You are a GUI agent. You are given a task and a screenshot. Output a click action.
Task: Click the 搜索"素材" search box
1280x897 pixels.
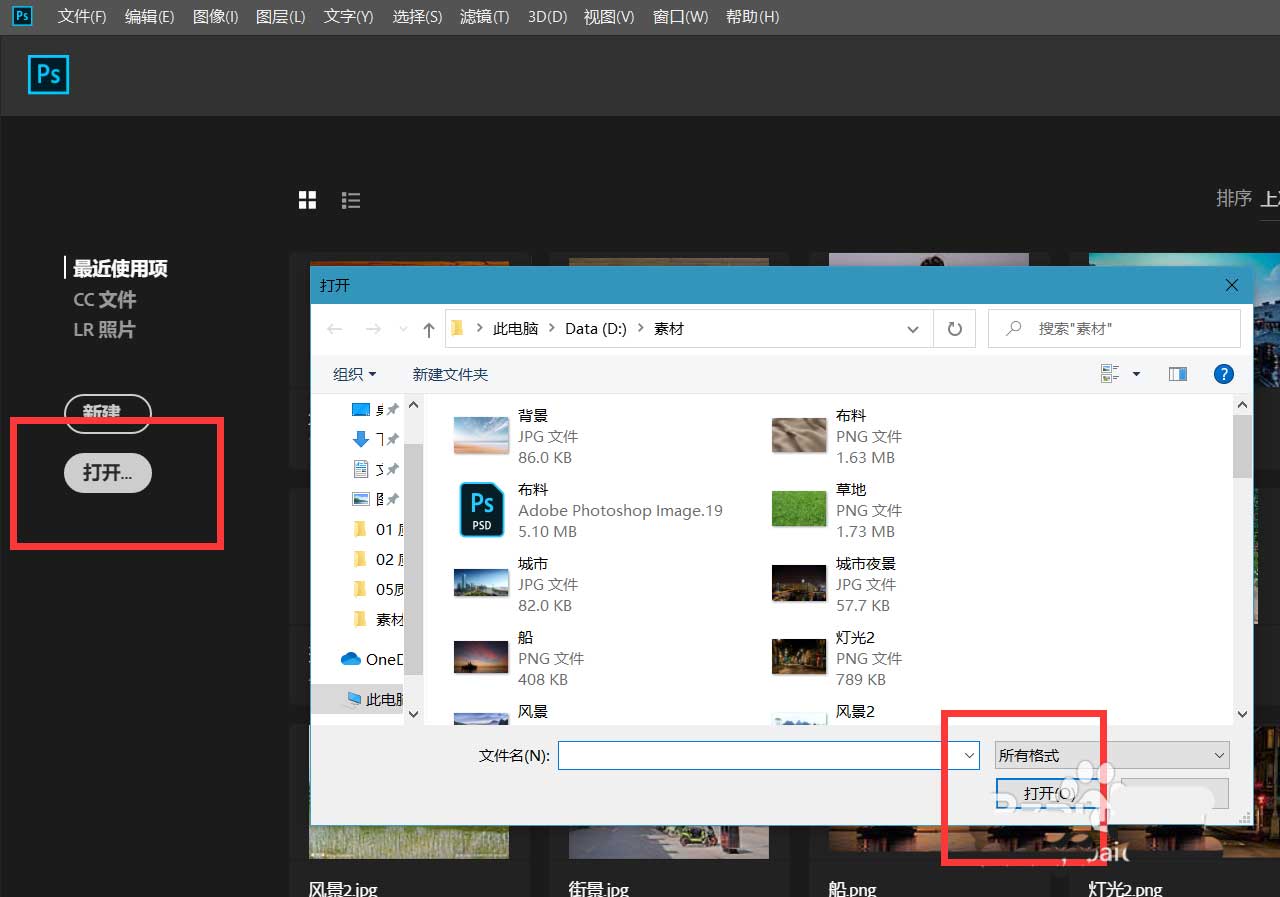pos(1114,328)
